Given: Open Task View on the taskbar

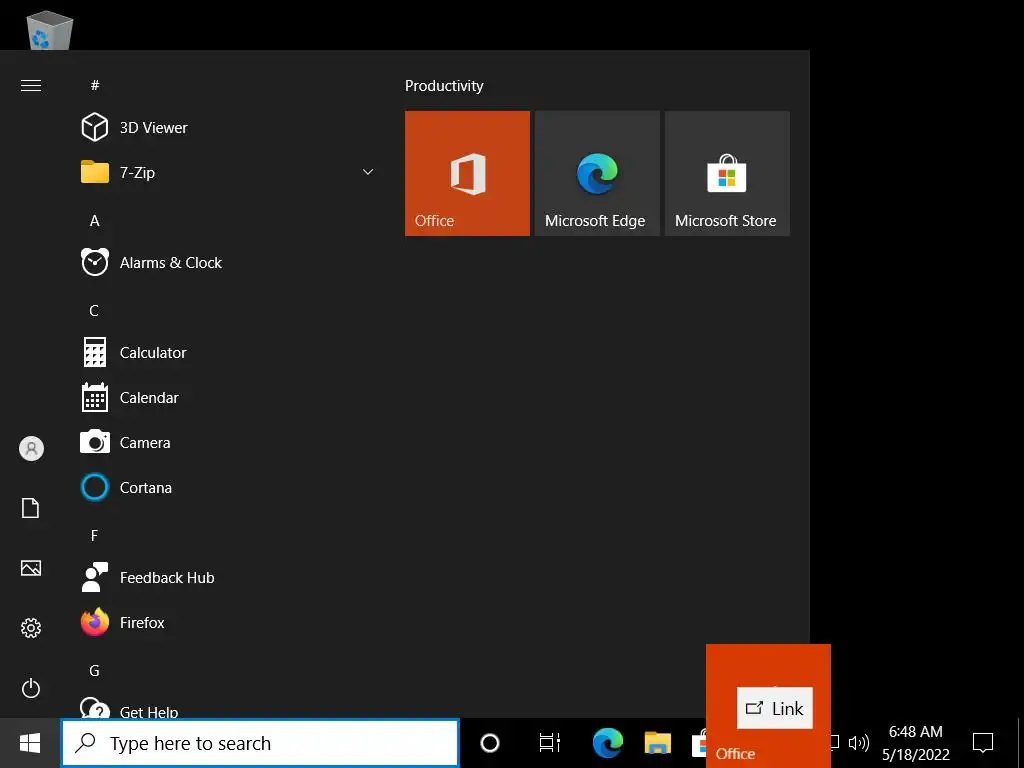Looking at the screenshot, I should click(x=550, y=743).
